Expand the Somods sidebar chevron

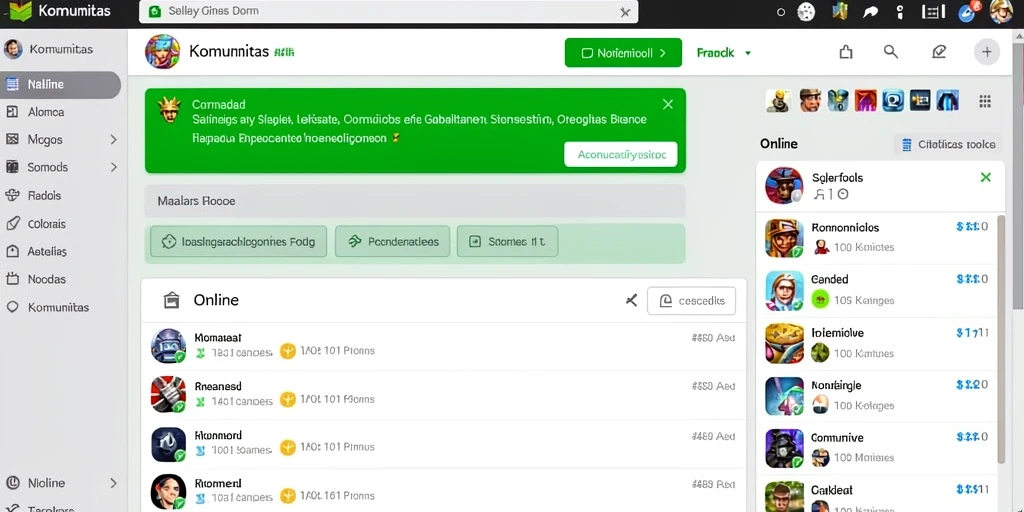[x=113, y=167]
